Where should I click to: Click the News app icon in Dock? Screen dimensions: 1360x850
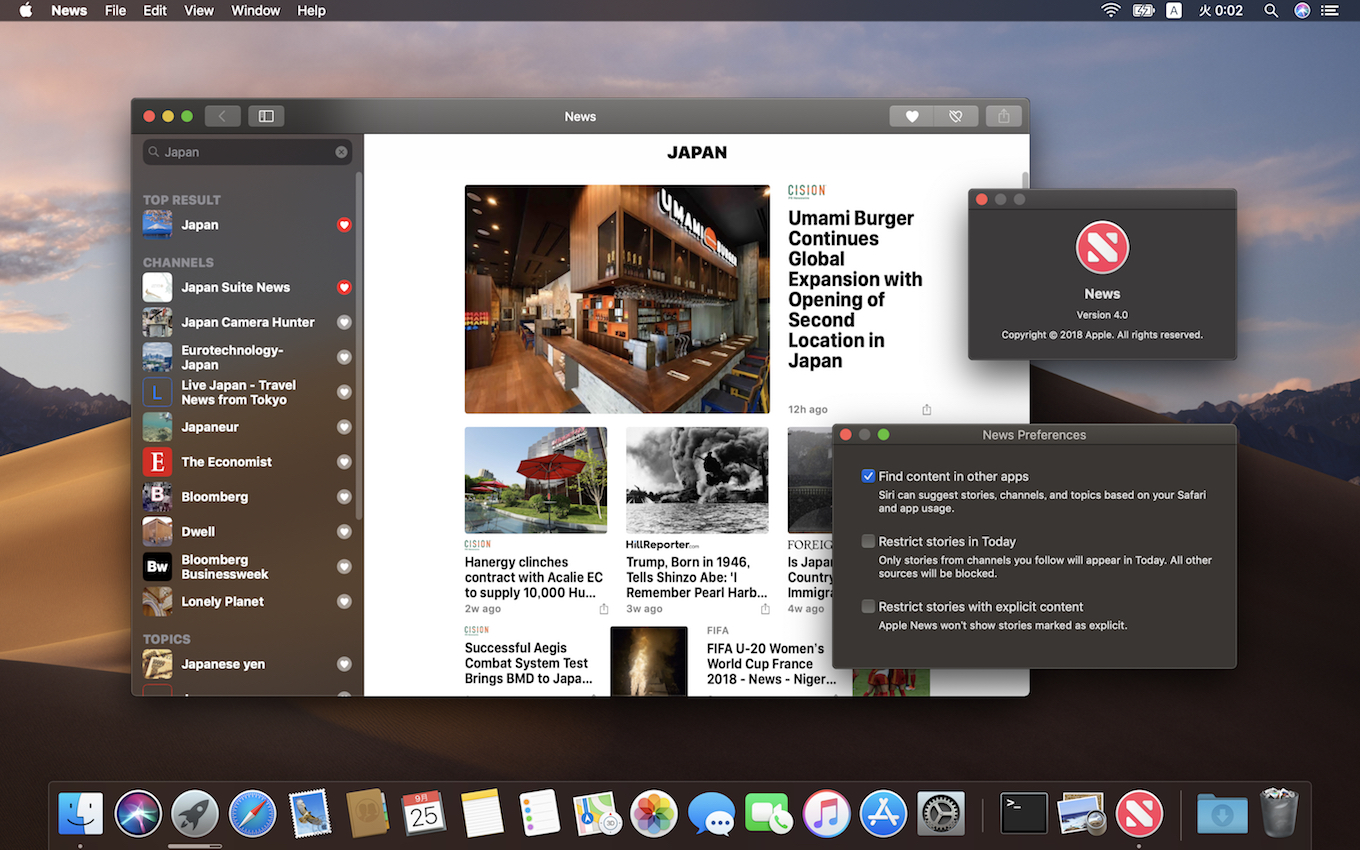1139,814
